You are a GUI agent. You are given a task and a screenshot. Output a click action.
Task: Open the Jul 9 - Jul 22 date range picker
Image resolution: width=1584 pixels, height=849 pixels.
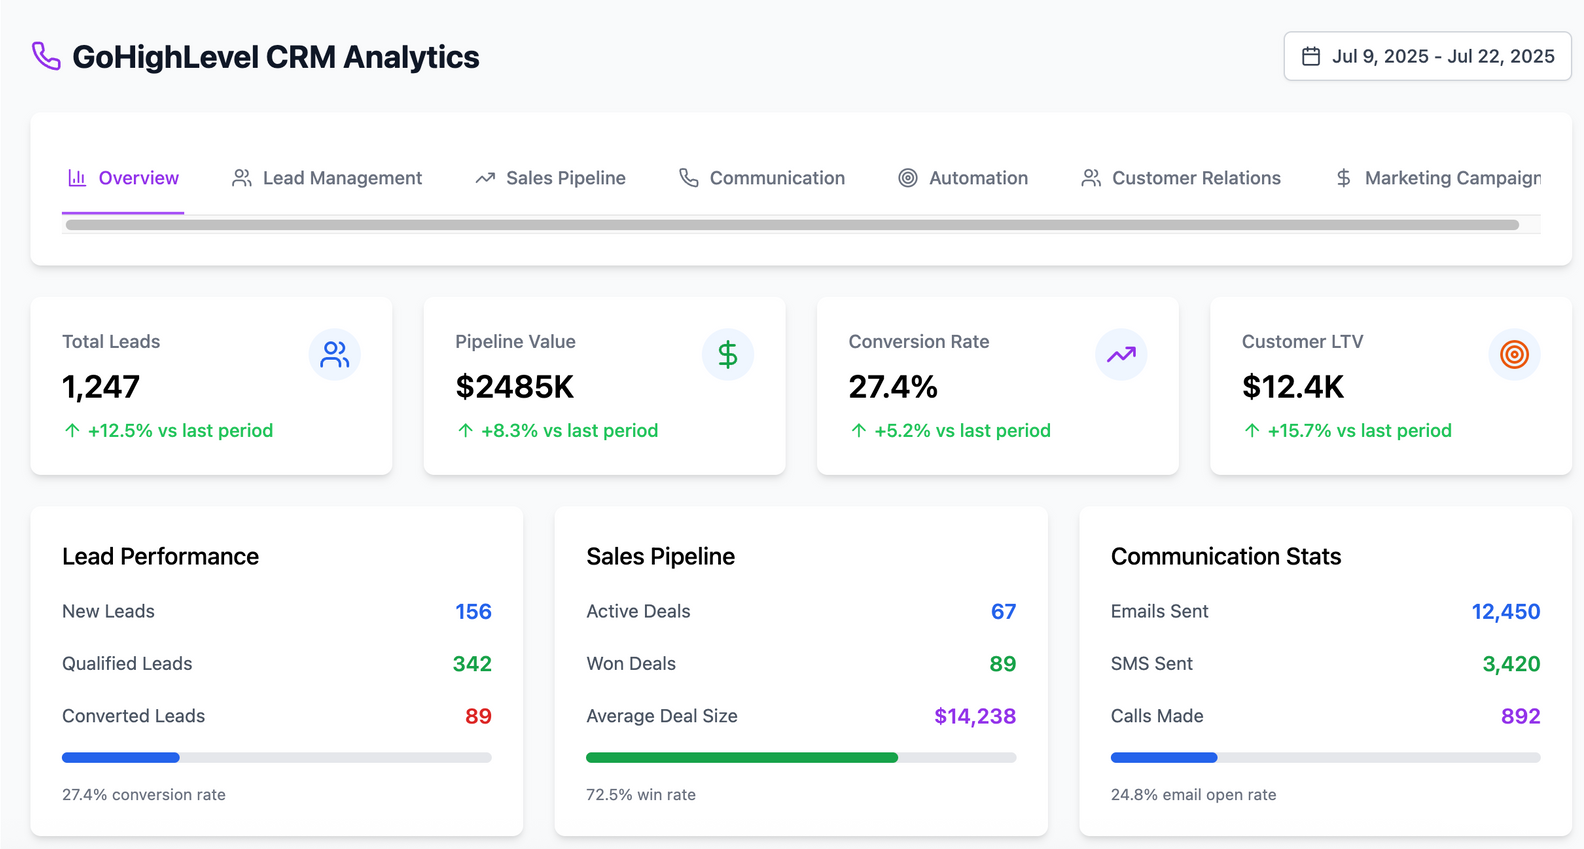(1427, 56)
